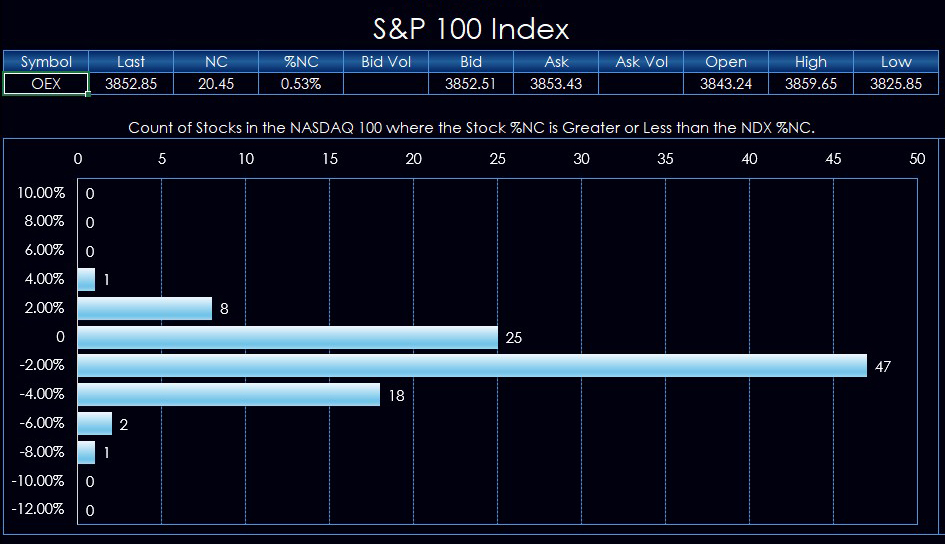This screenshot has width=945, height=544.
Task: Select the empty Ask Vol cell
Action: pyautogui.click(x=641, y=84)
